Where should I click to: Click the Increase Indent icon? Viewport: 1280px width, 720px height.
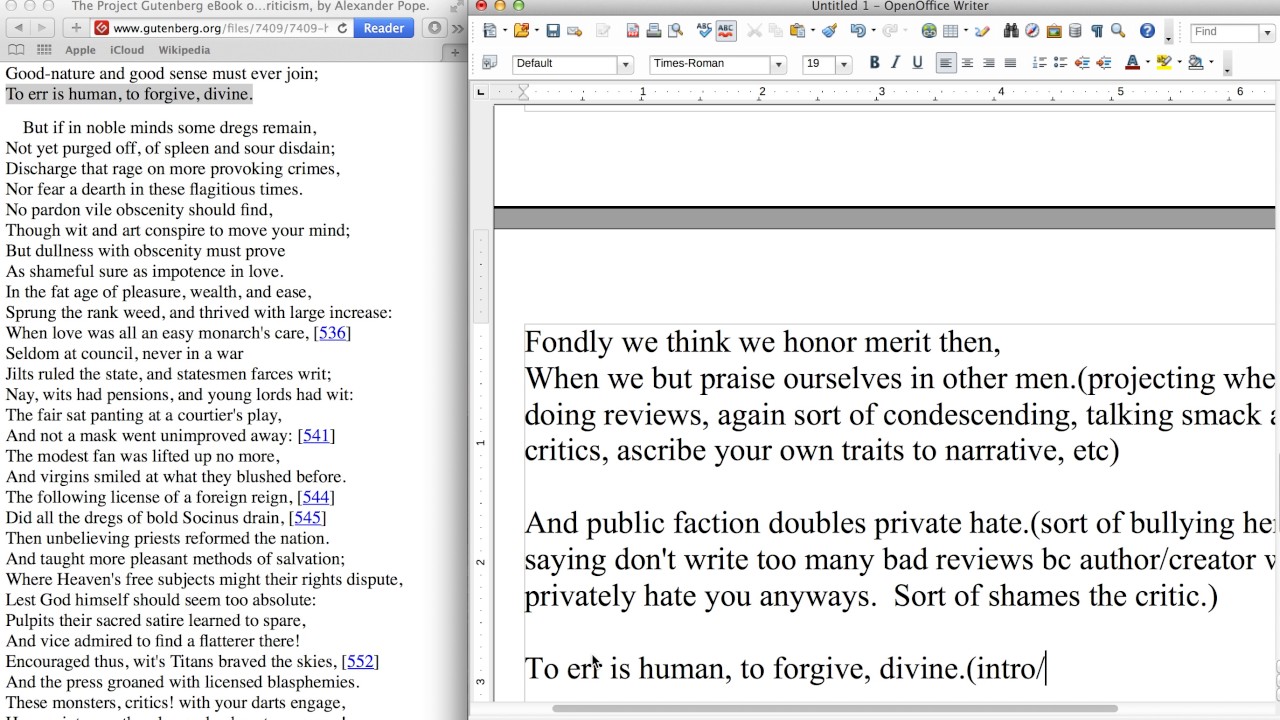click(x=1103, y=63)
